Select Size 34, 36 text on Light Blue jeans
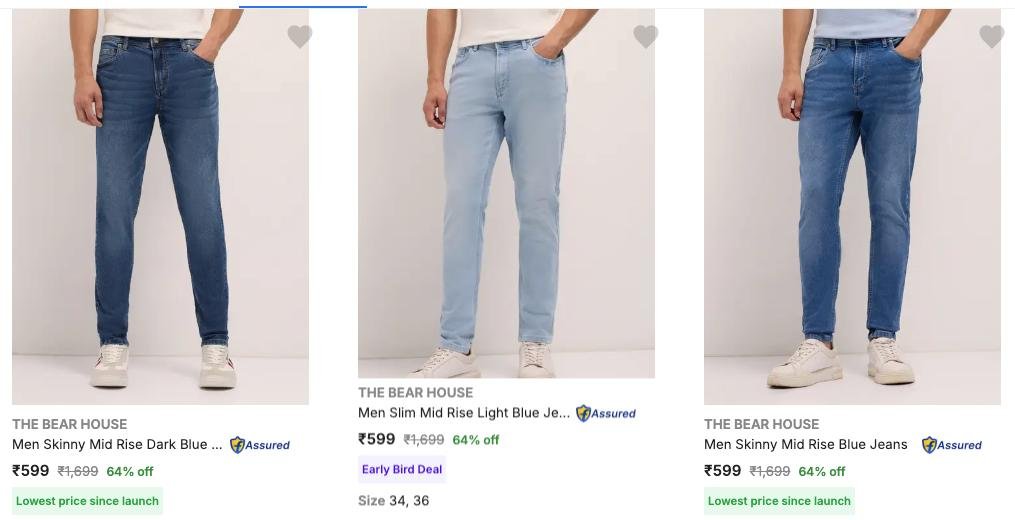This screenshot has width=1015, height=520. (x=394, y=501)
